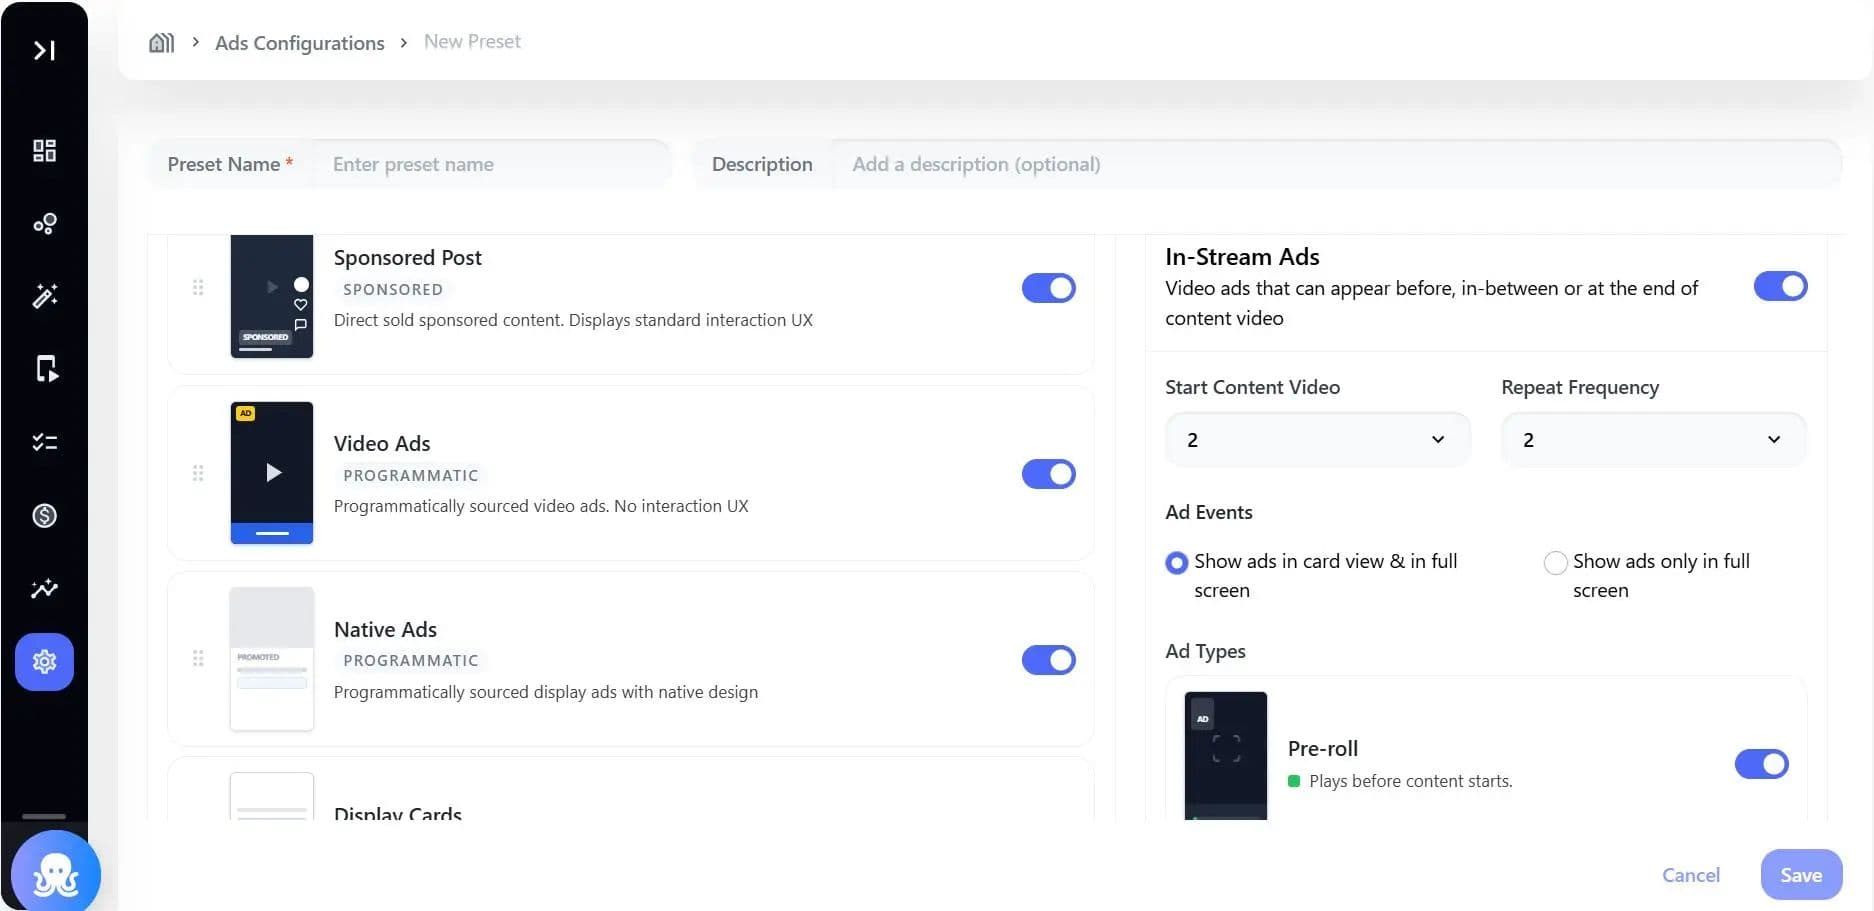Go to home via breadcrumb icon
Image resolution: width=1874 pixels, height=911 pixels.
[x=161, y=42]
